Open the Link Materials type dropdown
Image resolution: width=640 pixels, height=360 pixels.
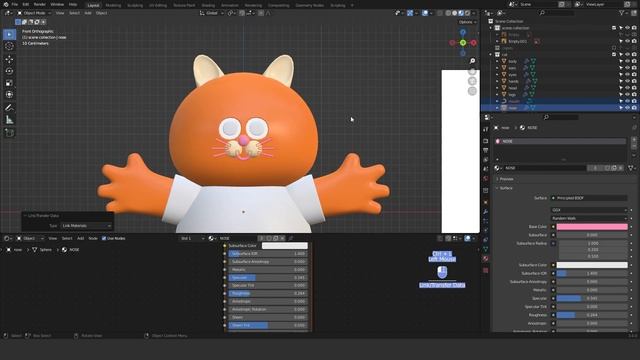(x=87, y=226)
